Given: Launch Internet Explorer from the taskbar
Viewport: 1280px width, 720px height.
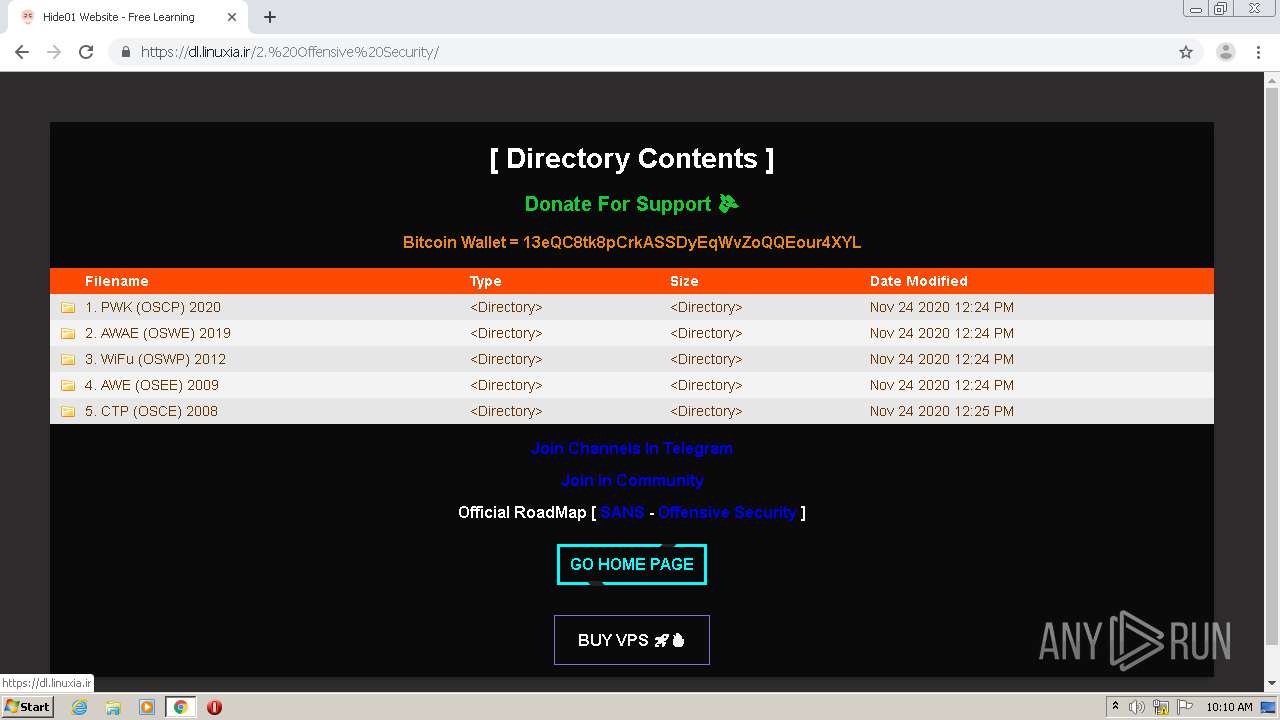Looking at the screenshot, I should 79,707.
